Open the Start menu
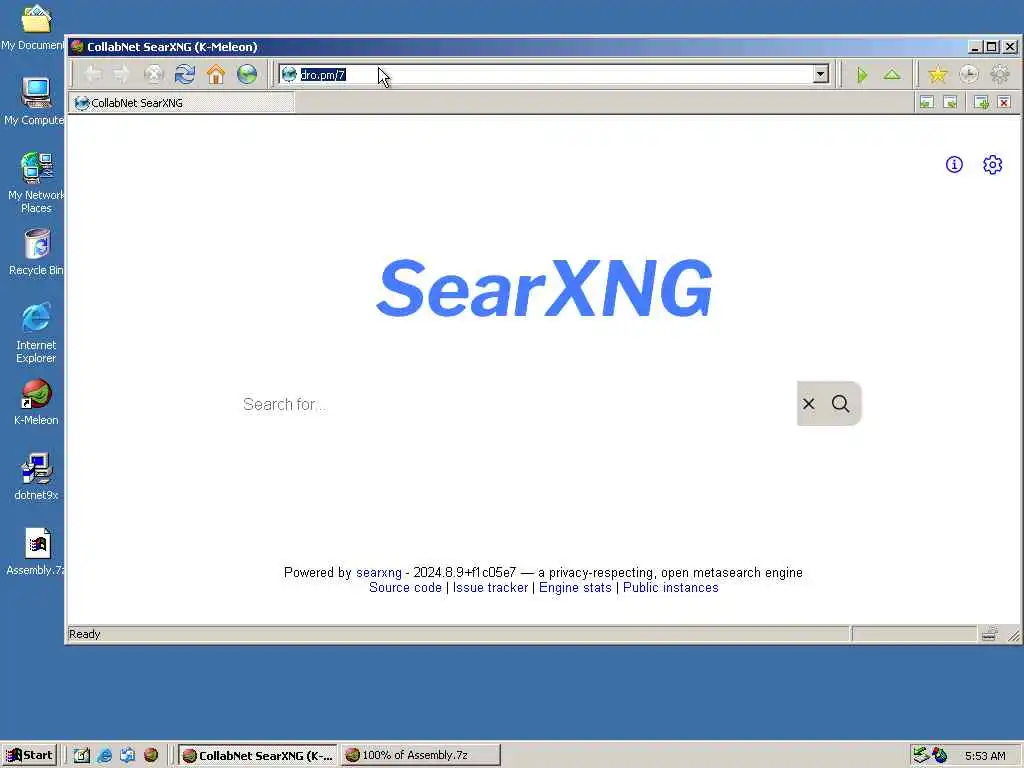The height and width of the screenshot is (768, 1024). (29, 755)
